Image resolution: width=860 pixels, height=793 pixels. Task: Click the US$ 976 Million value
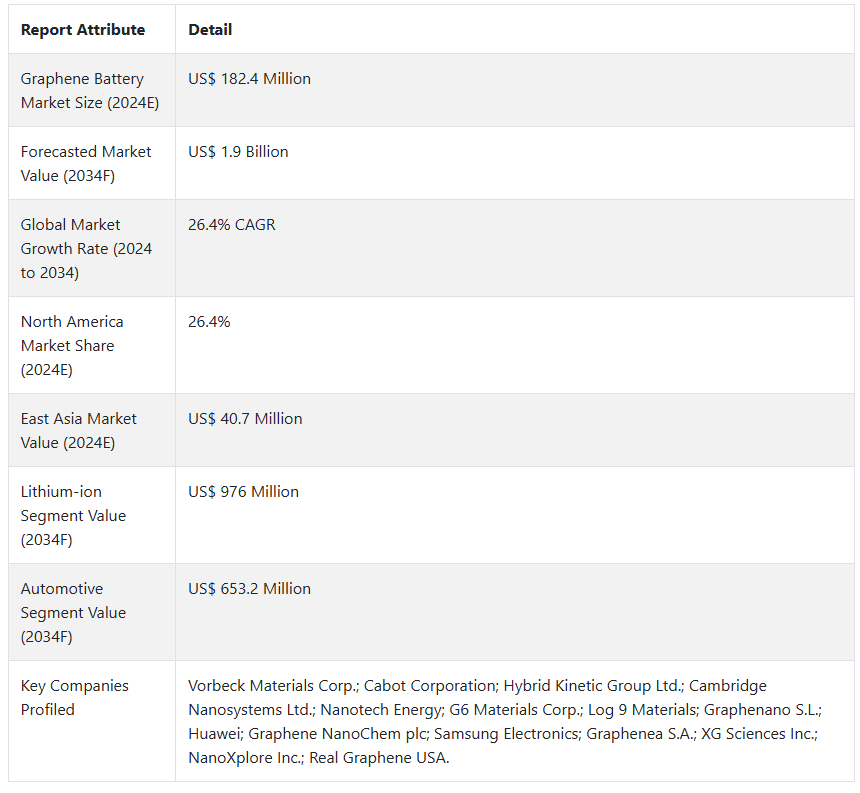tap(243, 492)
